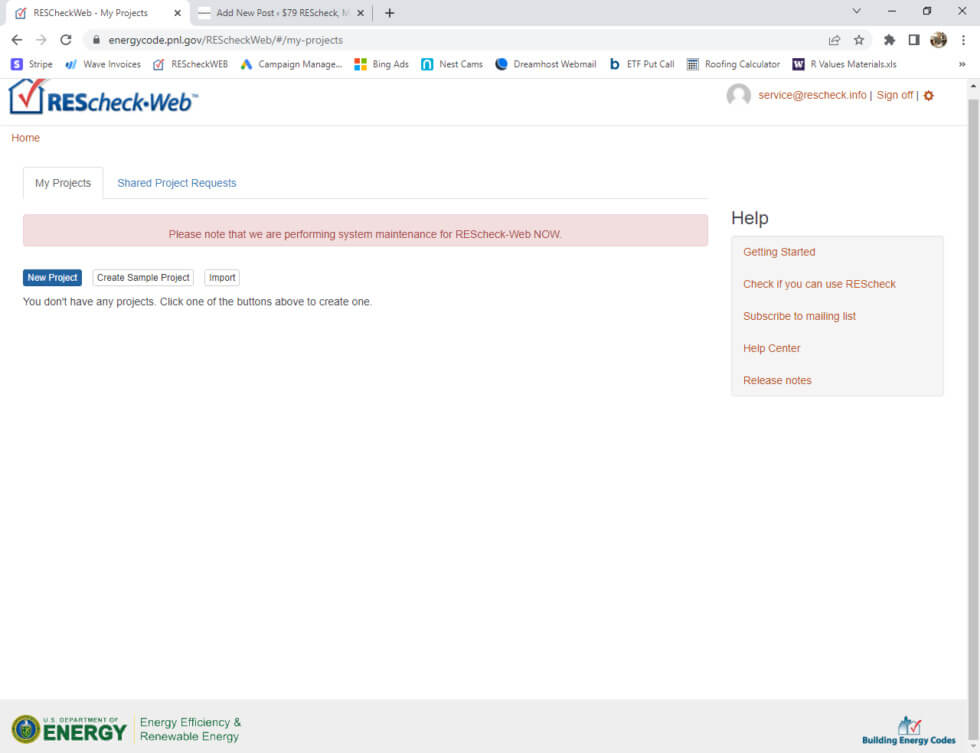This screenshot has height=753, width=980.
Task: Switch to the Shared Project Requests tab
Action: 176,183
